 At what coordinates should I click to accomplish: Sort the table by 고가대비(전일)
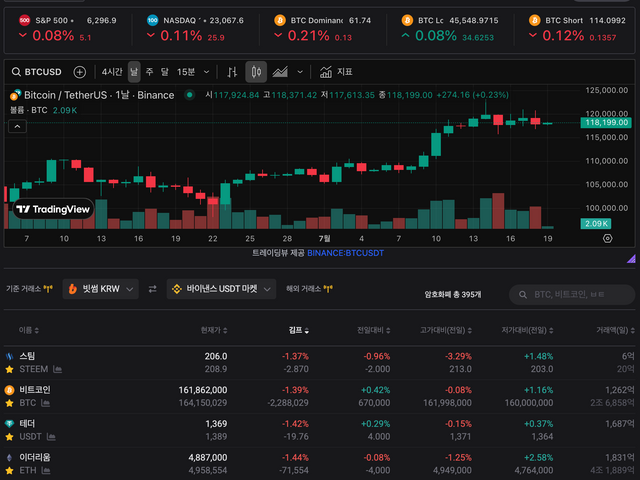(x=446, y=330)
